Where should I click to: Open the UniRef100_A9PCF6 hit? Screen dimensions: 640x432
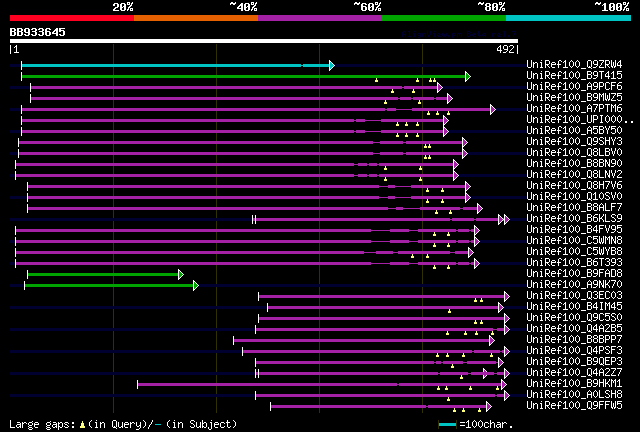pyautogui.click(x=574, y=87)
